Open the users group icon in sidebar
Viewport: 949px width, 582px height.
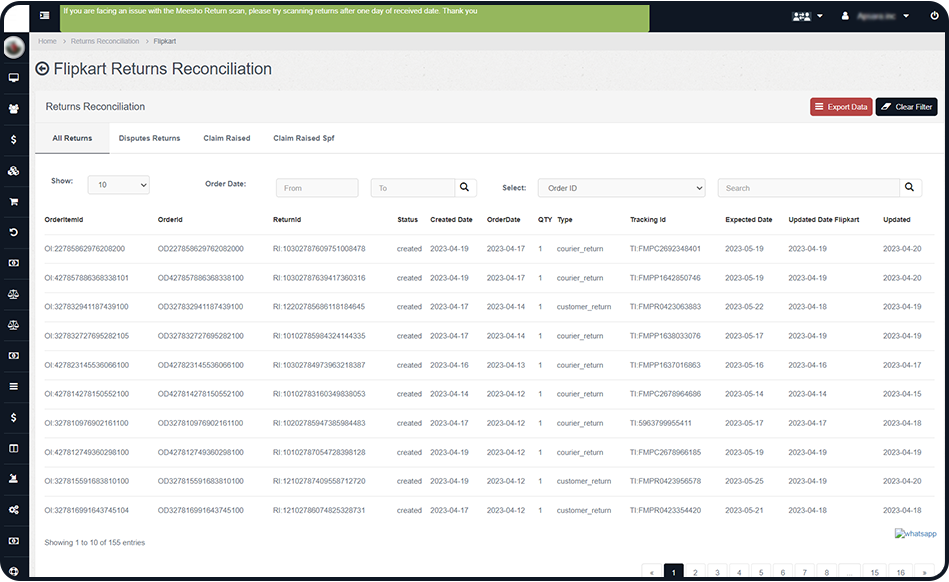[13, 109]
